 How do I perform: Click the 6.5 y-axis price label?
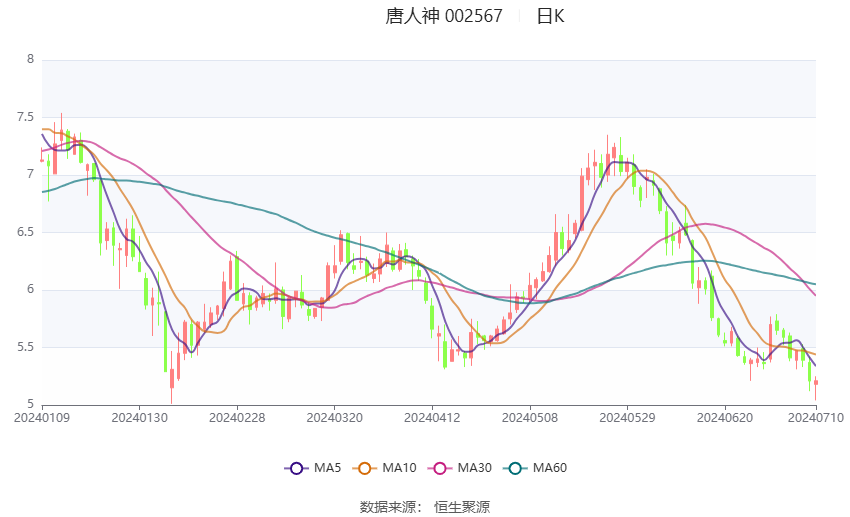pos(24,232)
